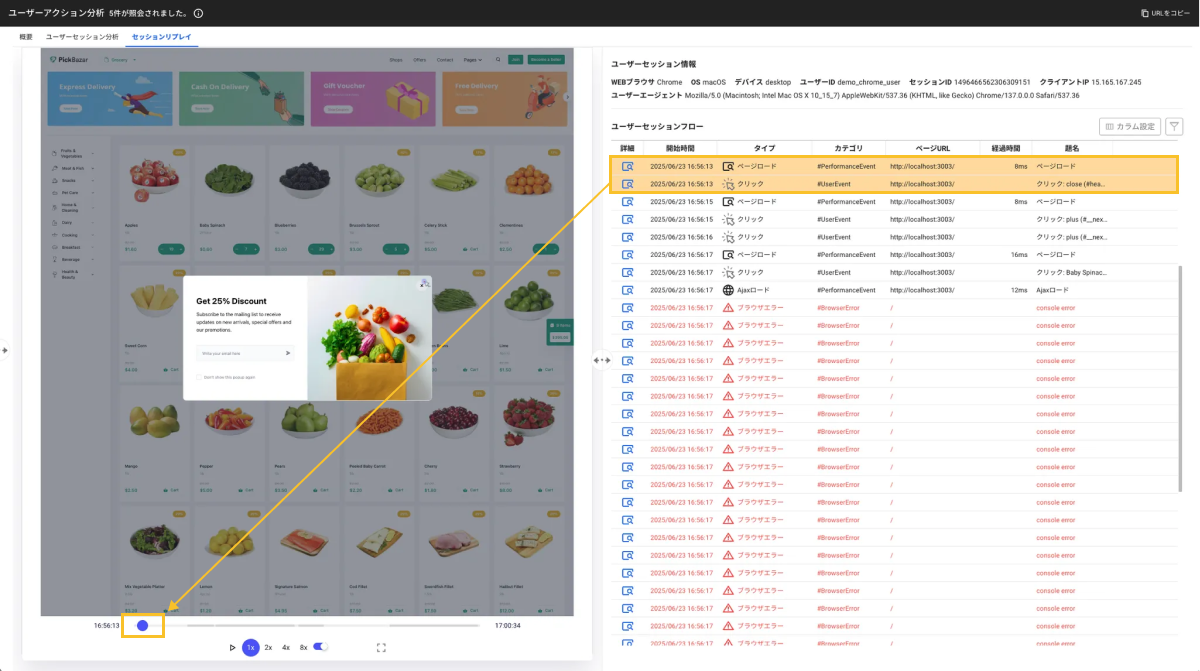Click the collapse arrow at far left edge
The width and height of the screenshot is (1200, 671).
[5, 350]
